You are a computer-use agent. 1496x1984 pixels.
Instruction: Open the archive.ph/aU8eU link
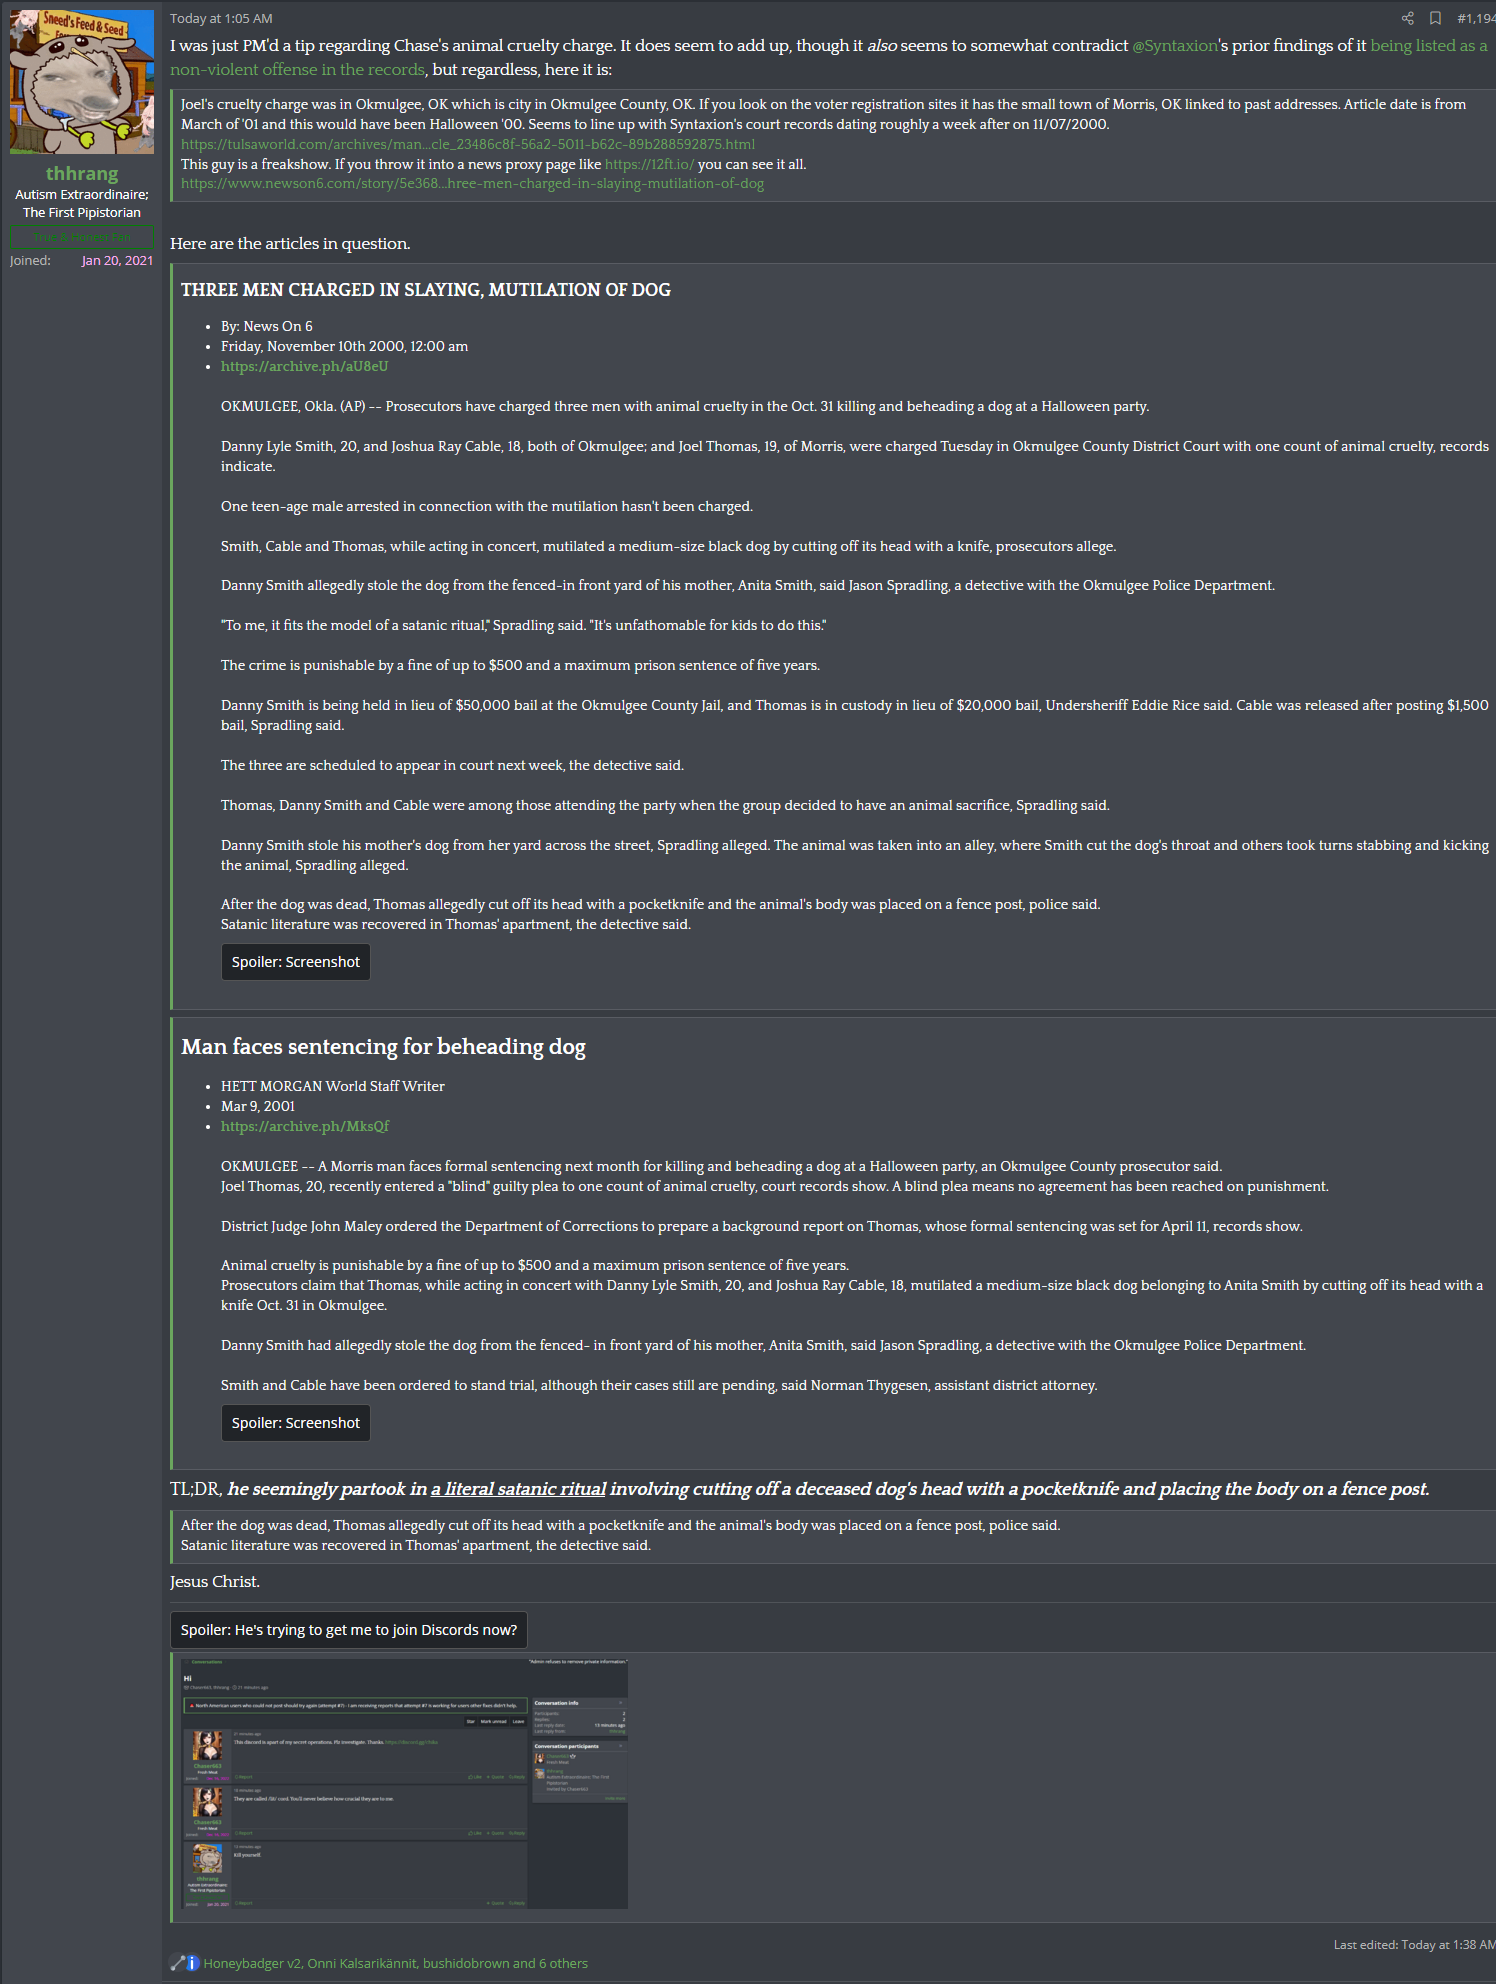tap(304, 366)
